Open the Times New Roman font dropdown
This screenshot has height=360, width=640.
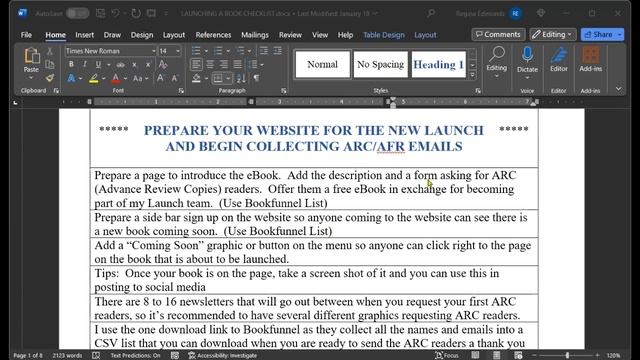[x=154, y=51]
